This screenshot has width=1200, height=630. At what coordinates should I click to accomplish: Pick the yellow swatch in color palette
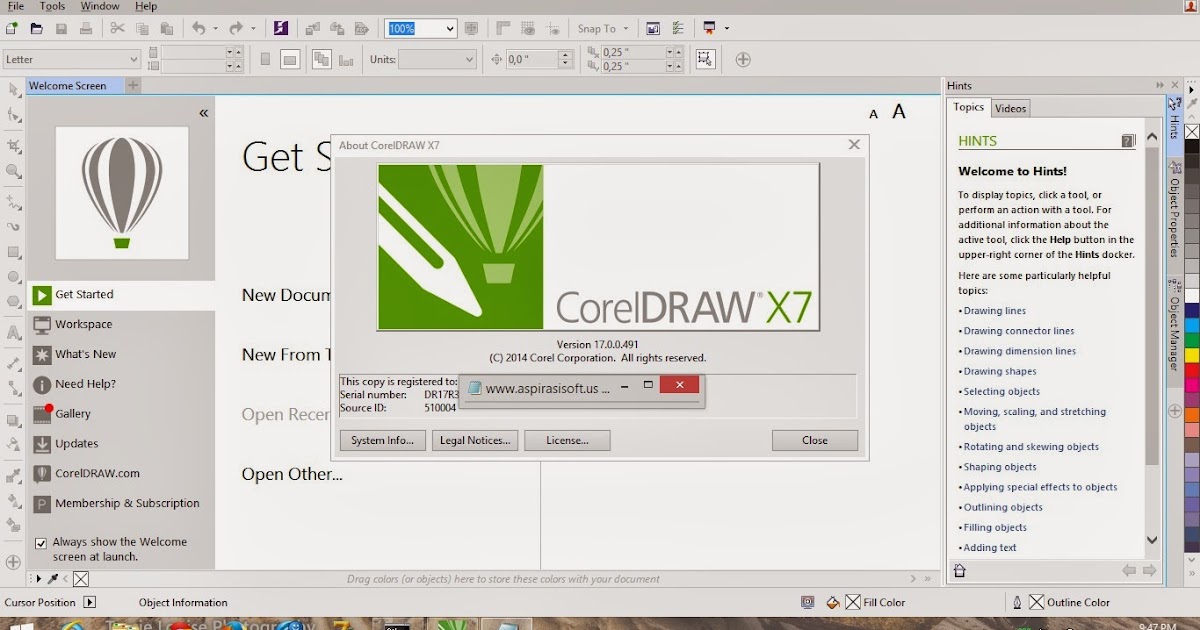tap(1192, 355)
